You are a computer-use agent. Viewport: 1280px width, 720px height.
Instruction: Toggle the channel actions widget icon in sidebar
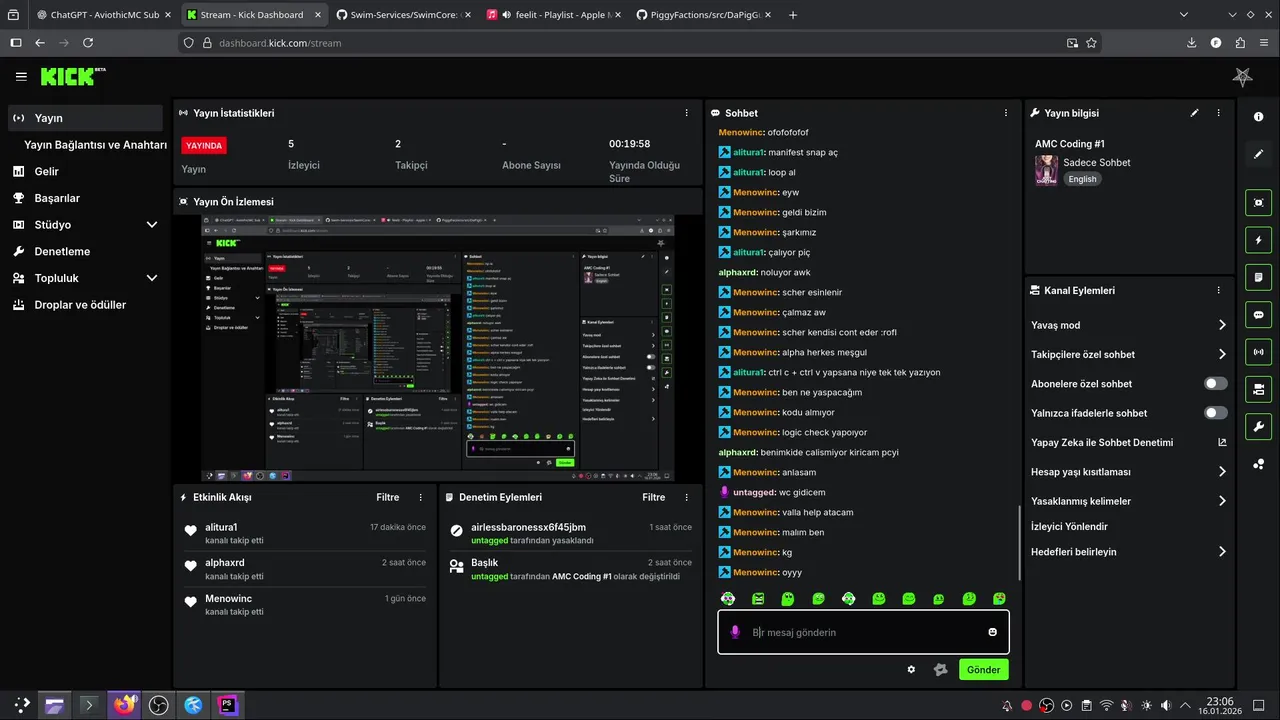[x=1258, y=389]
